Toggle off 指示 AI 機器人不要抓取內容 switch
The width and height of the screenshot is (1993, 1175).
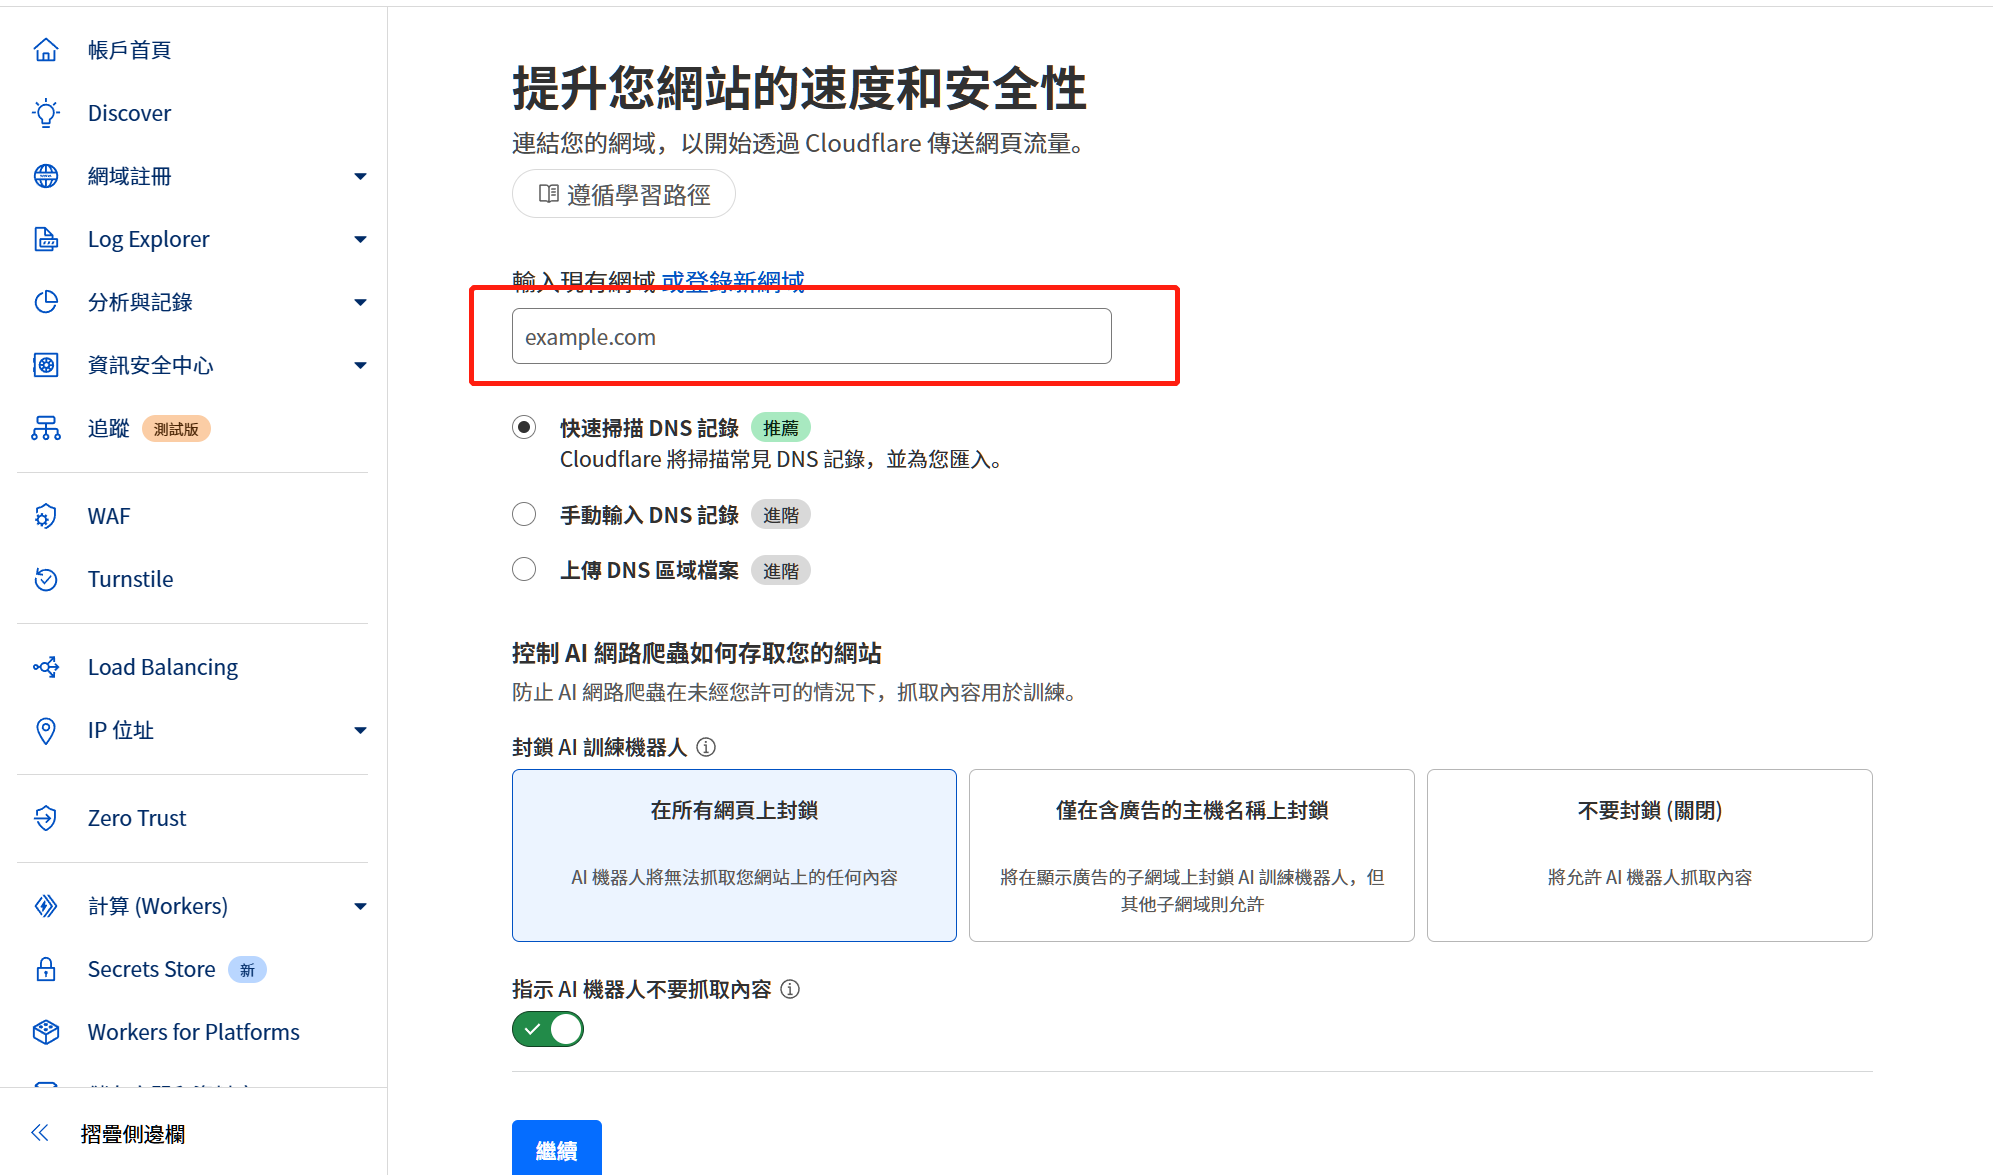click(548, 1029)
